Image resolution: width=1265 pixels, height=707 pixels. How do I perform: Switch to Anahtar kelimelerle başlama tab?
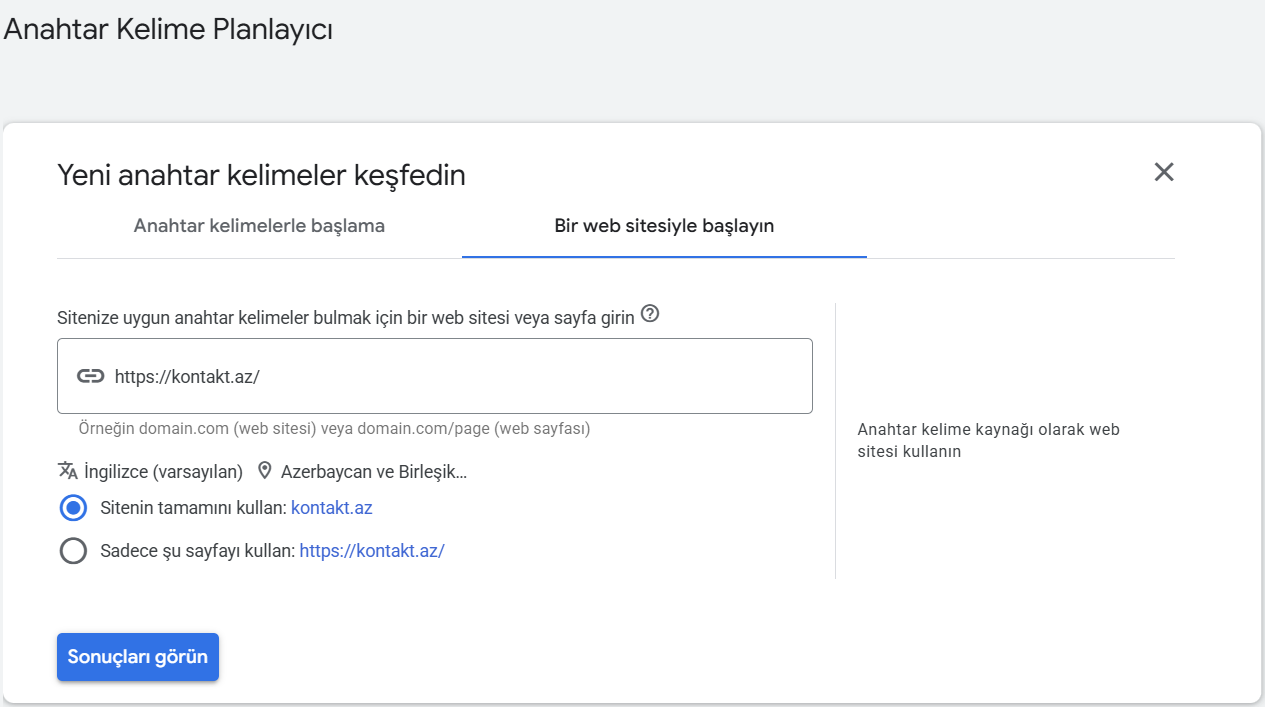tap(259, 225)
